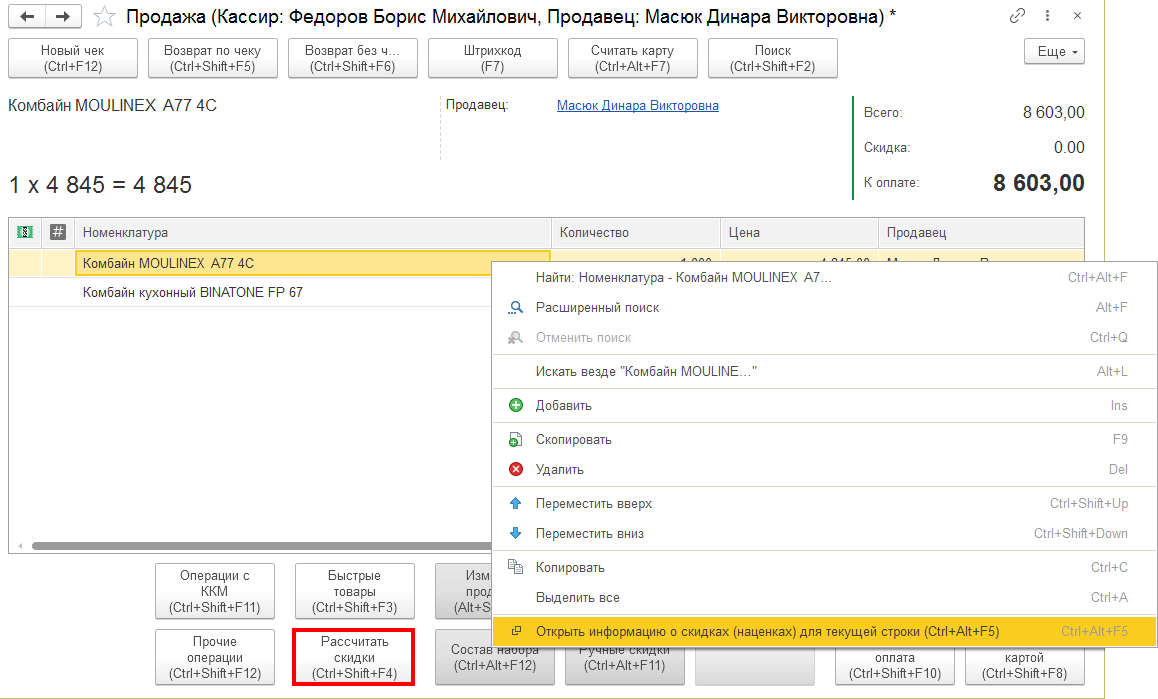Select the Комбайн кухонный BINATONE FP 67 row
This screenshot has width=1158, height=699.
[250, 293]
